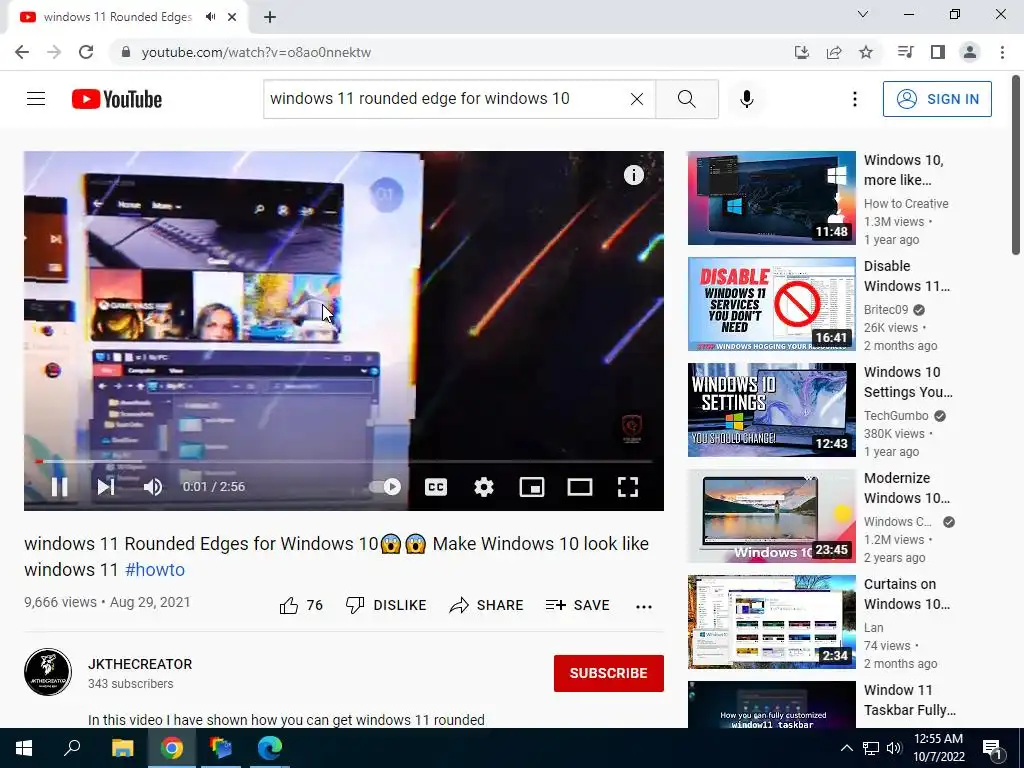Enter full screen mode

[628, 487]
